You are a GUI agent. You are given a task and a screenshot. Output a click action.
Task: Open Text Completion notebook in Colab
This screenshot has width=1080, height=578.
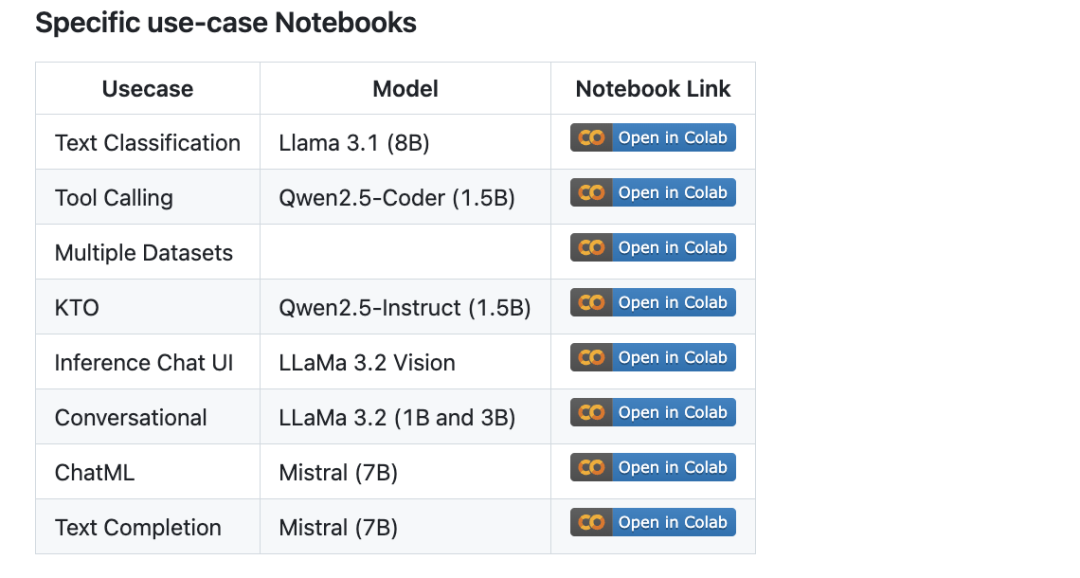tap(653, 522)
